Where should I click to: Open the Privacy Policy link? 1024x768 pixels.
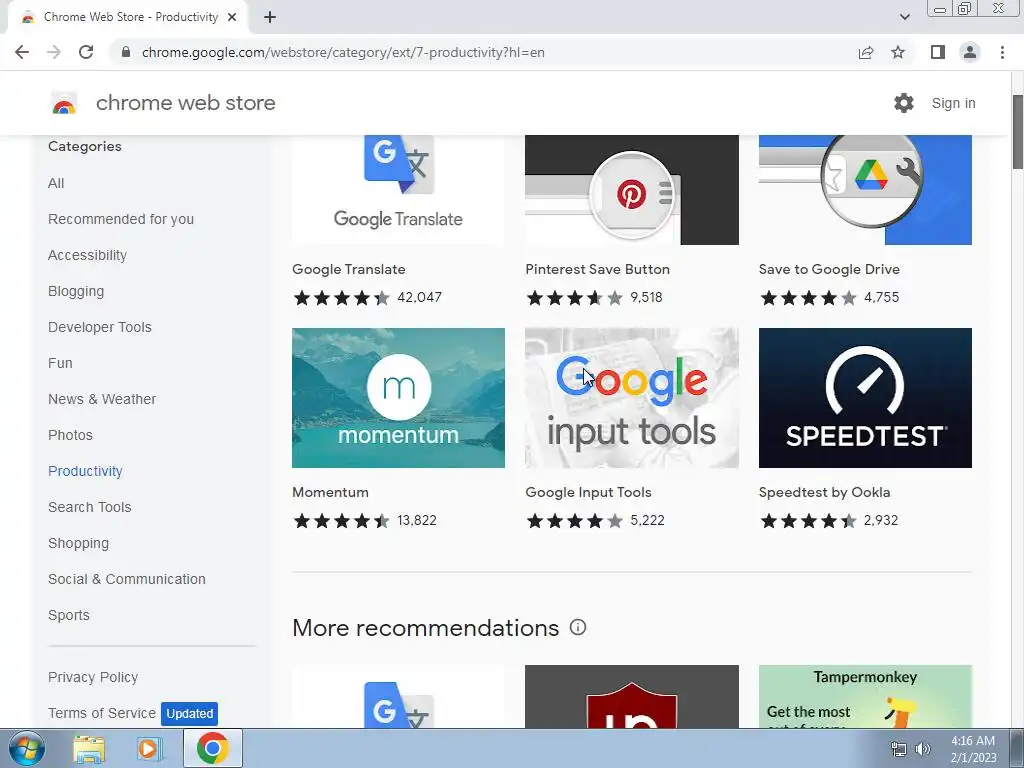[x=93, y=677]
